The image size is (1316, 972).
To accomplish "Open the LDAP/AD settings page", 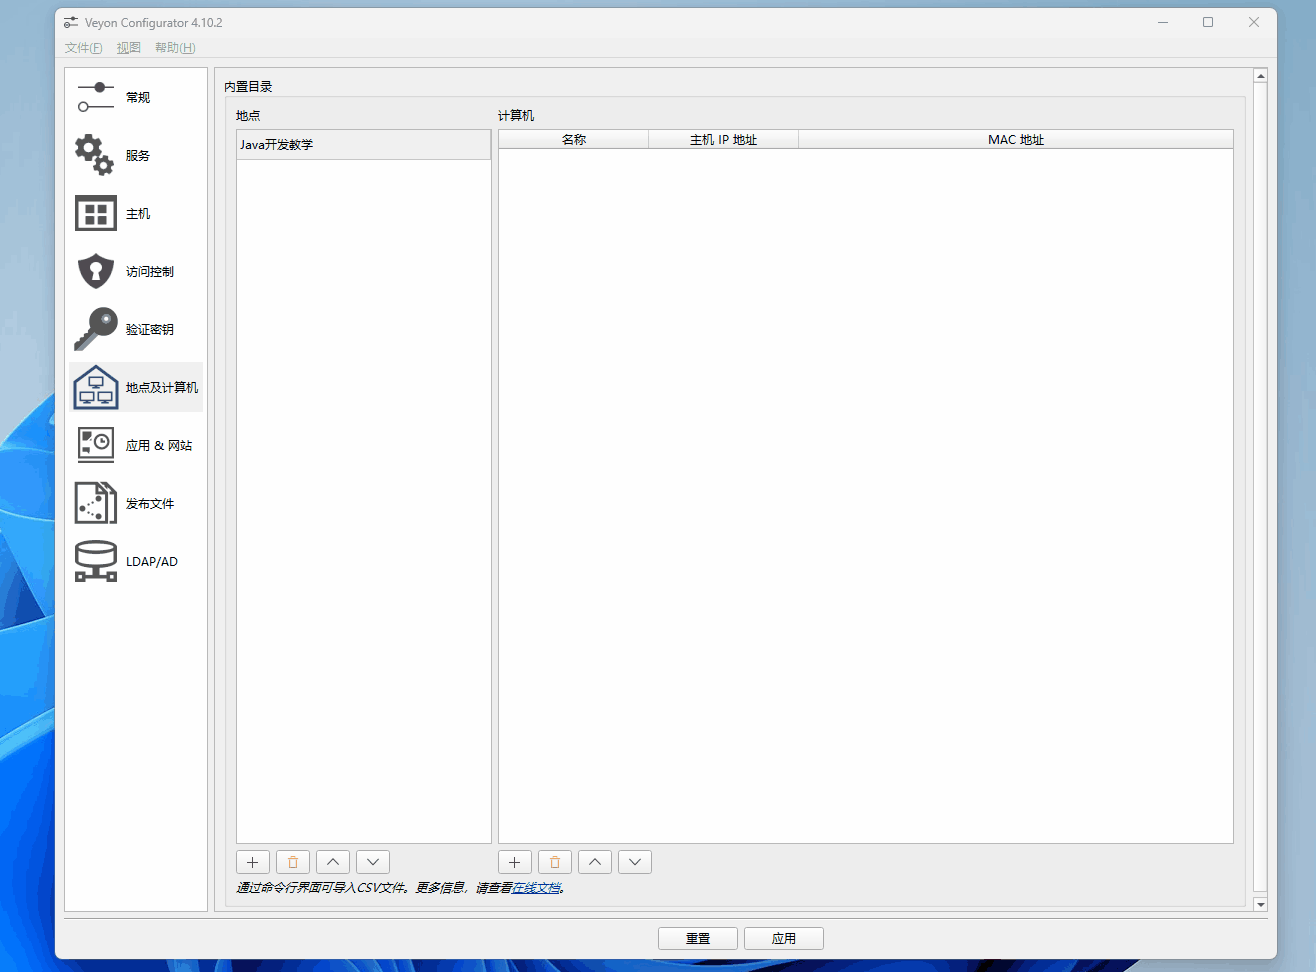I will tap(136, 561).
